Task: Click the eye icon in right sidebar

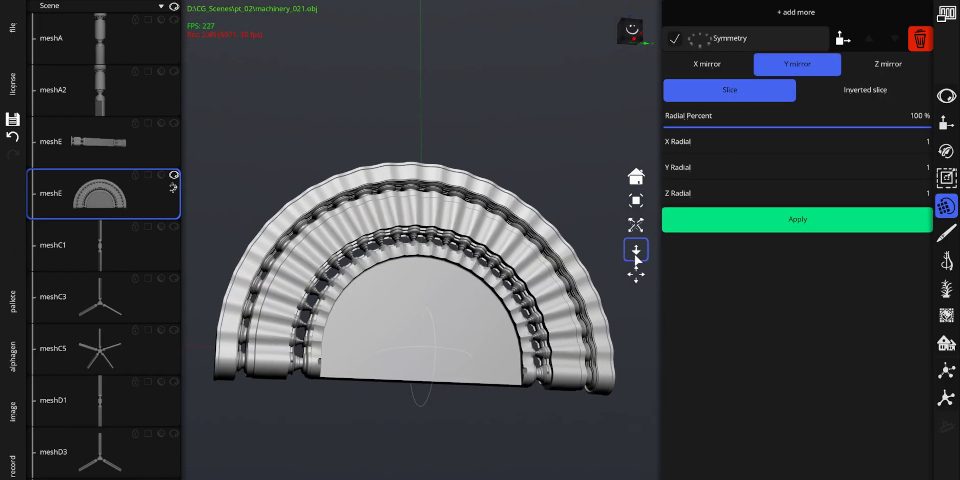Action: point(946,97)
